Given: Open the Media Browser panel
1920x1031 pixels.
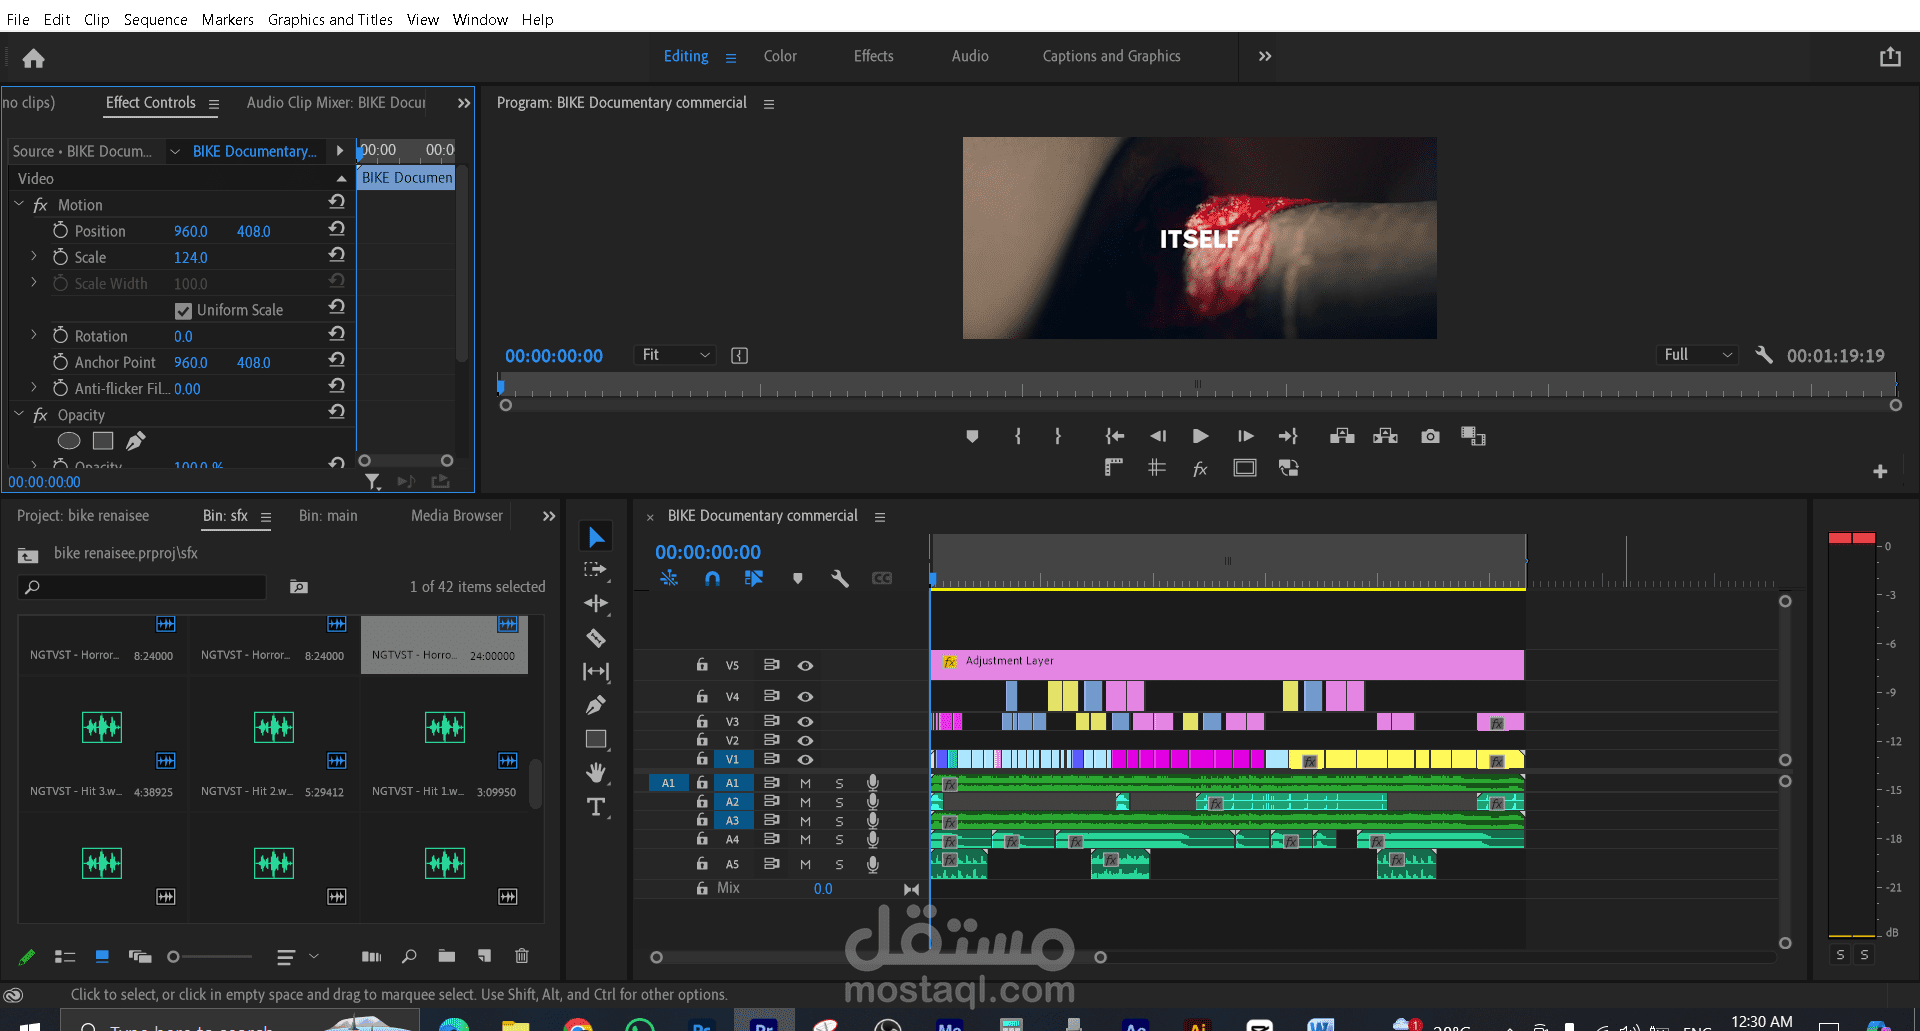Looking at the screenshot, I should tap(456, 516).
